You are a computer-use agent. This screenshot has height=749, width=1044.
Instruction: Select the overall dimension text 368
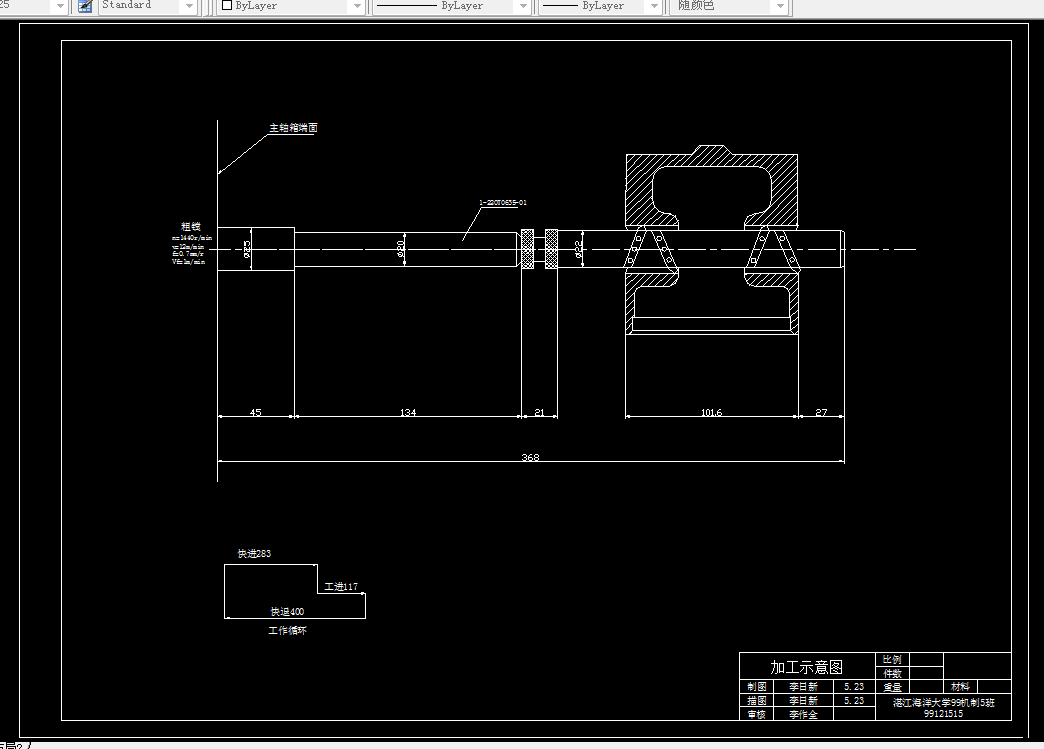point(530,457)
